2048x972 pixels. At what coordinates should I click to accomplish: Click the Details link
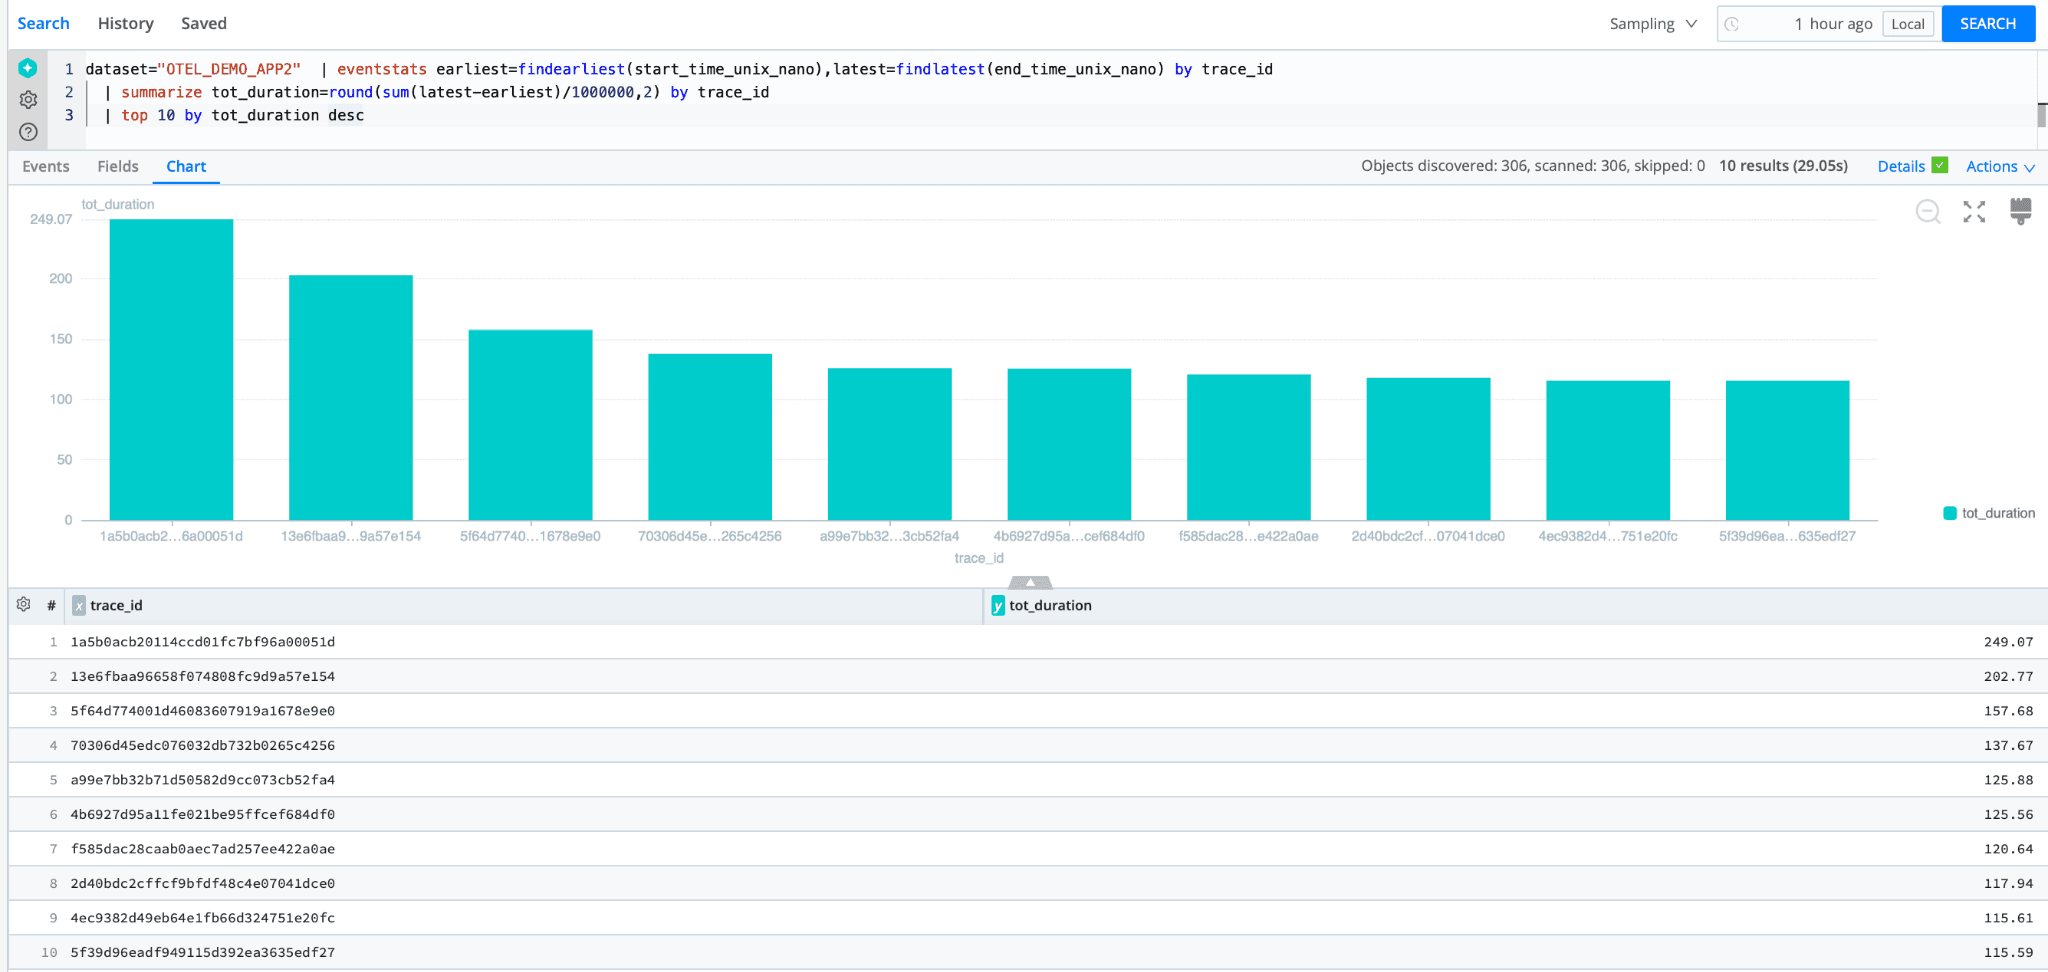1900,167
